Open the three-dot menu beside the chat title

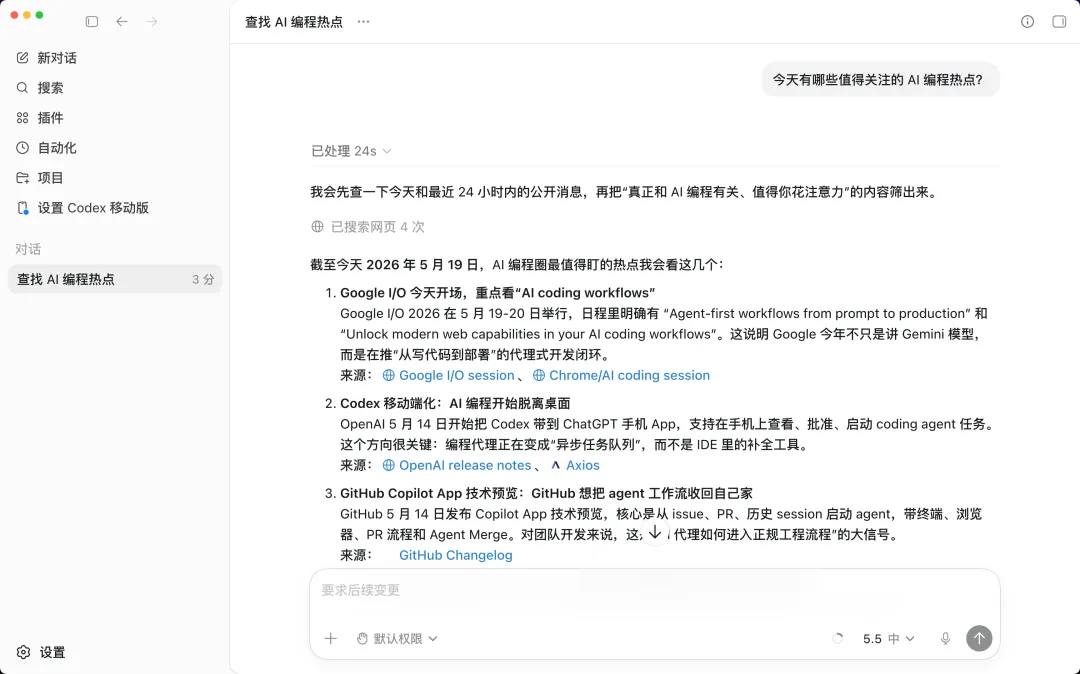pos(364,21)
